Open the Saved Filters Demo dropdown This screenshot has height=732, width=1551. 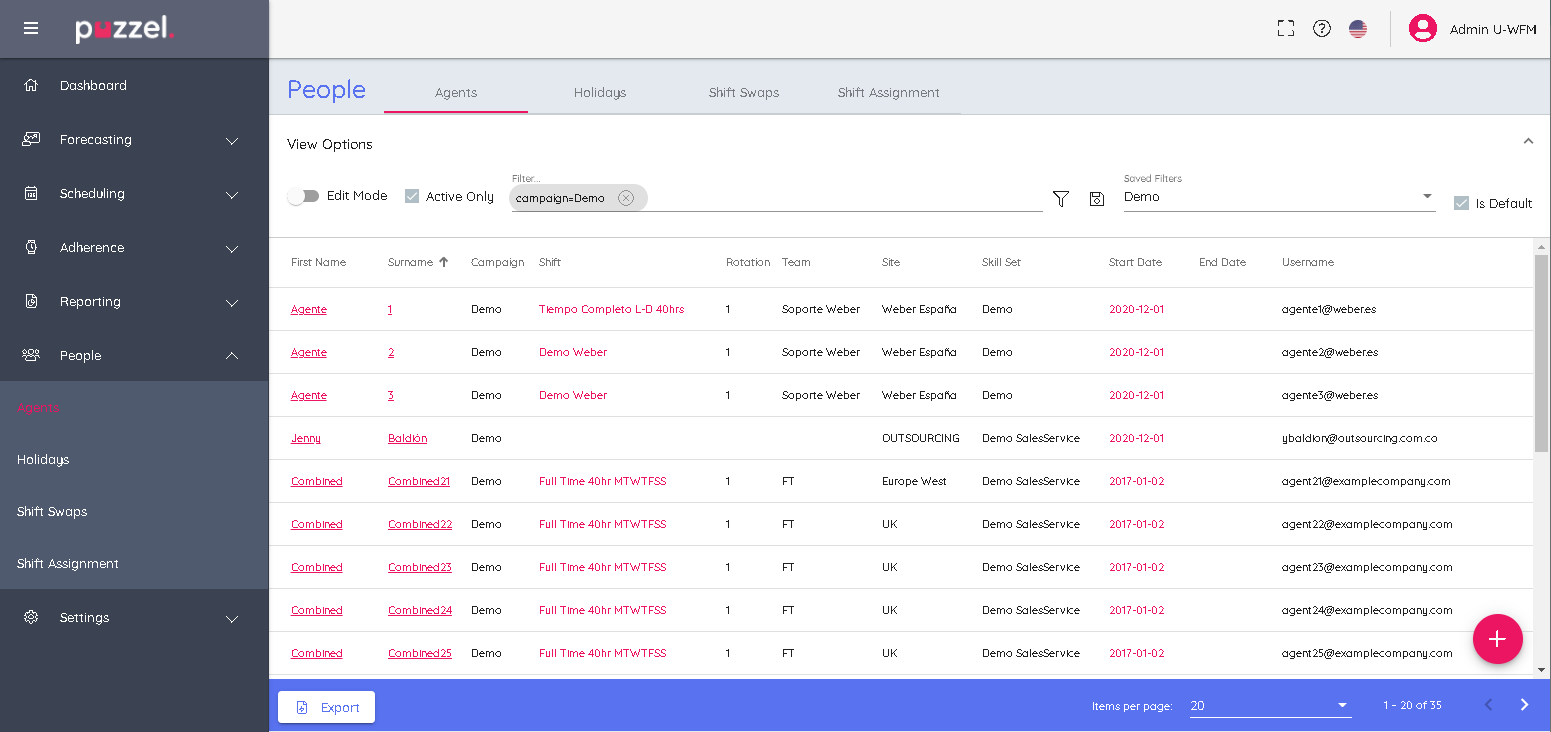(1278, 197)
